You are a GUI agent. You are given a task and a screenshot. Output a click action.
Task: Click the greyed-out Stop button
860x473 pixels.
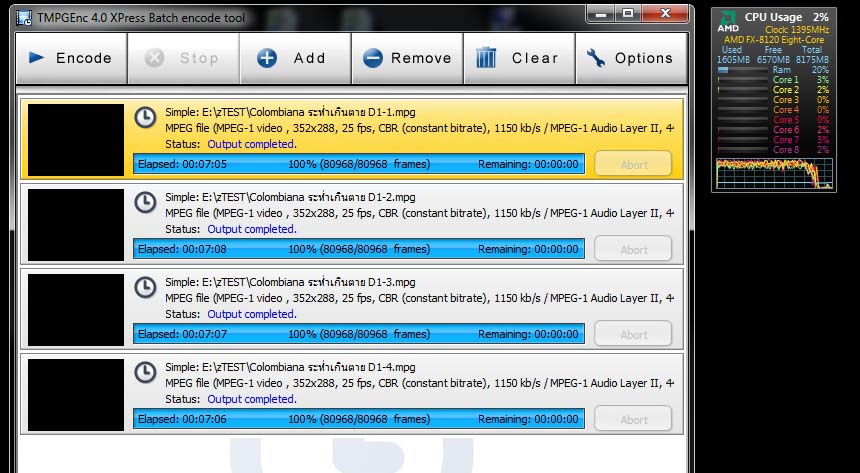click(183, 58)
